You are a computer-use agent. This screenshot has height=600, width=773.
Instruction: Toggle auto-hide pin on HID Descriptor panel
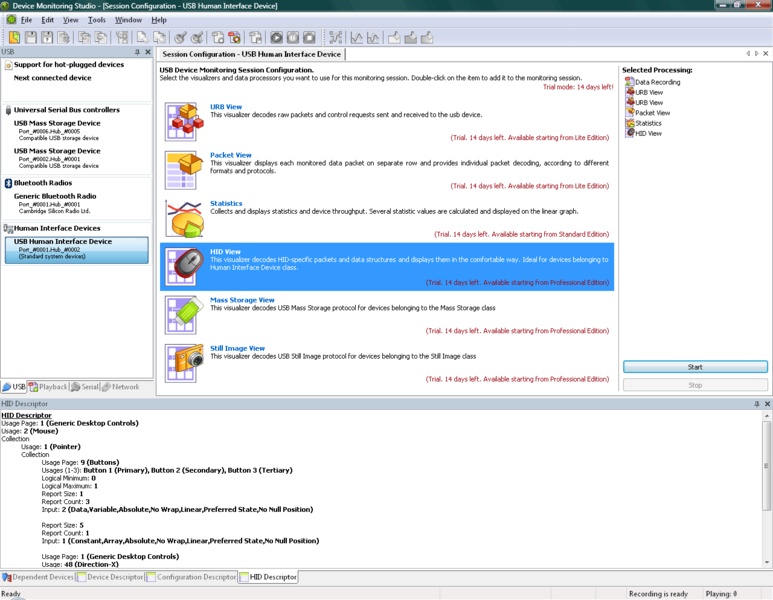(x=756, y=404)
